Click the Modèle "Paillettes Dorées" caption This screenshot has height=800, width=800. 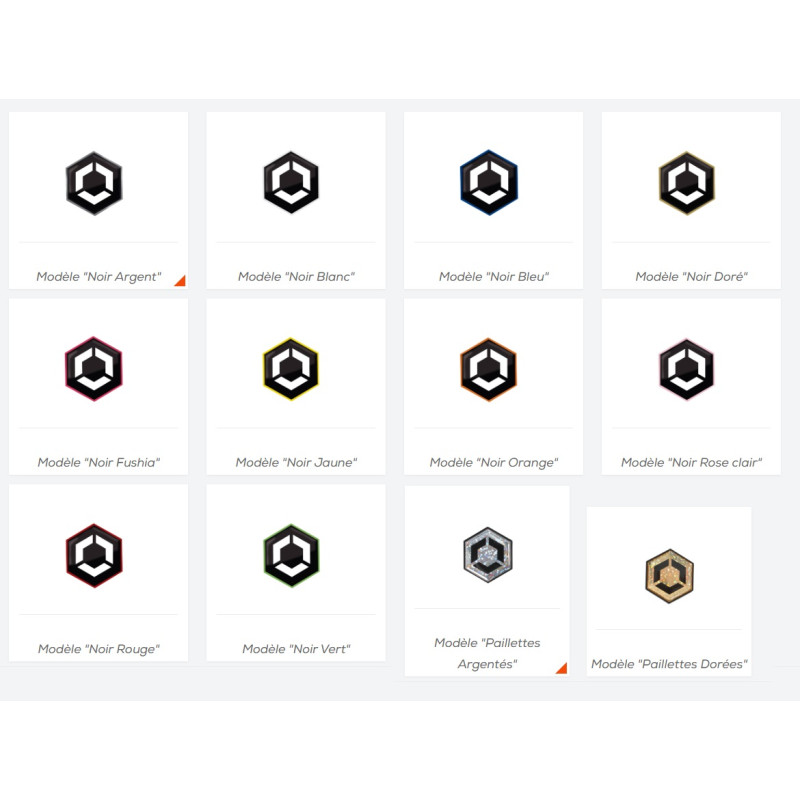coord(669,664)
